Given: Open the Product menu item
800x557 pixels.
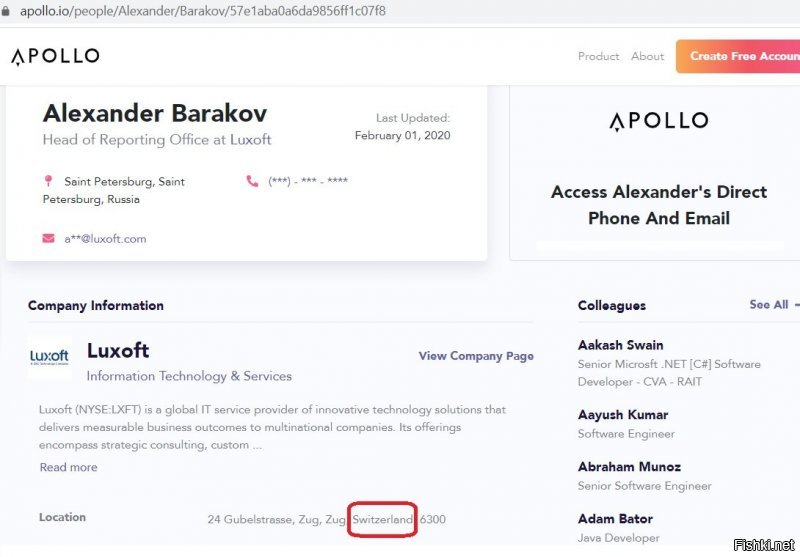Looking at the screenshot, I should [x=598, y=56].
